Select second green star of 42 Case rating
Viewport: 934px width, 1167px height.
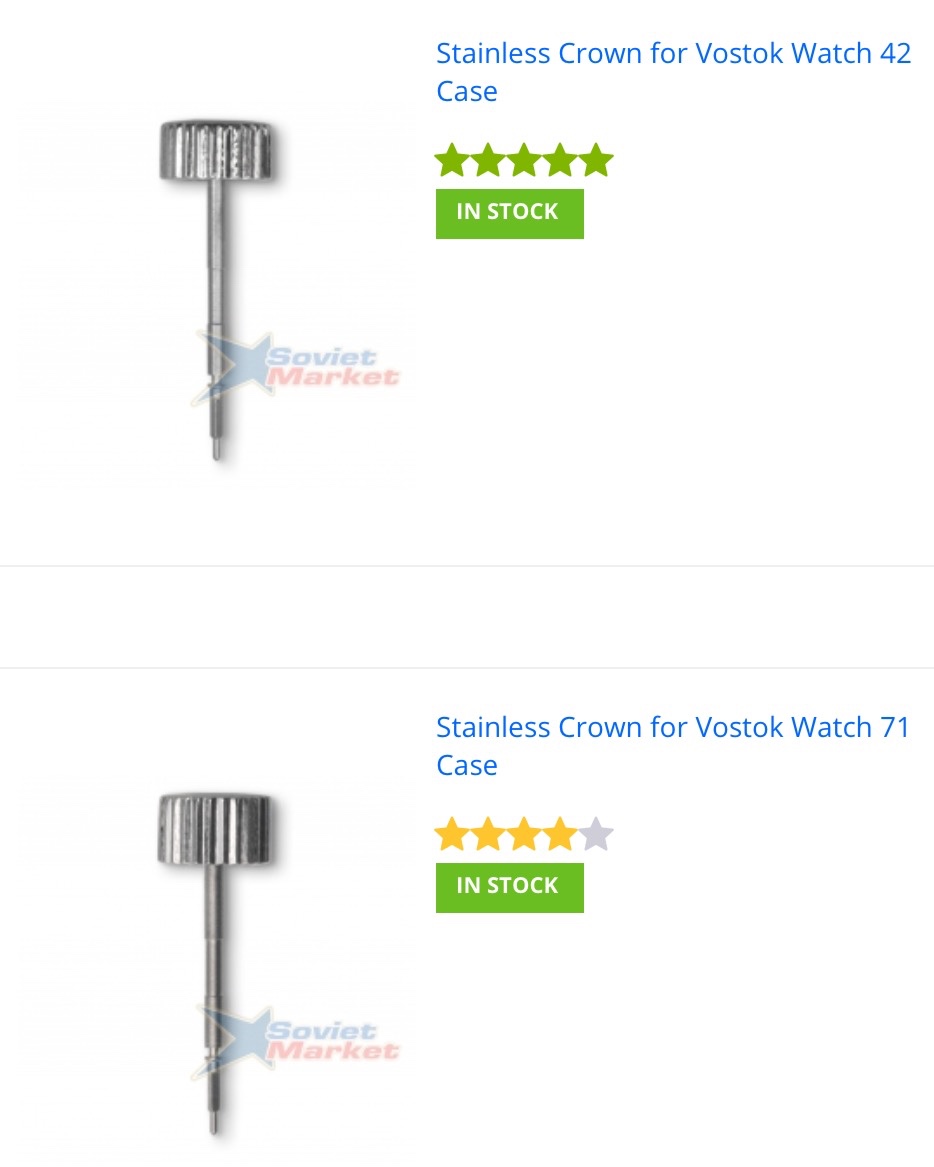488,160
